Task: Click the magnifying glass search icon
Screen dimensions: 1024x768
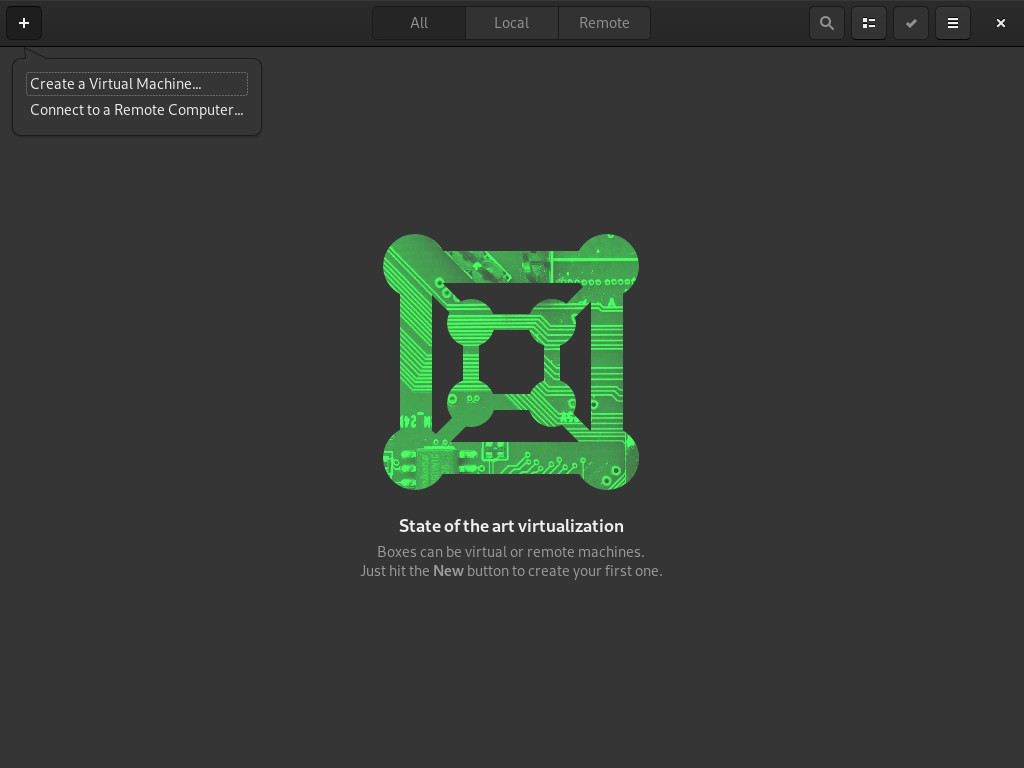Action: pos(826,22)
